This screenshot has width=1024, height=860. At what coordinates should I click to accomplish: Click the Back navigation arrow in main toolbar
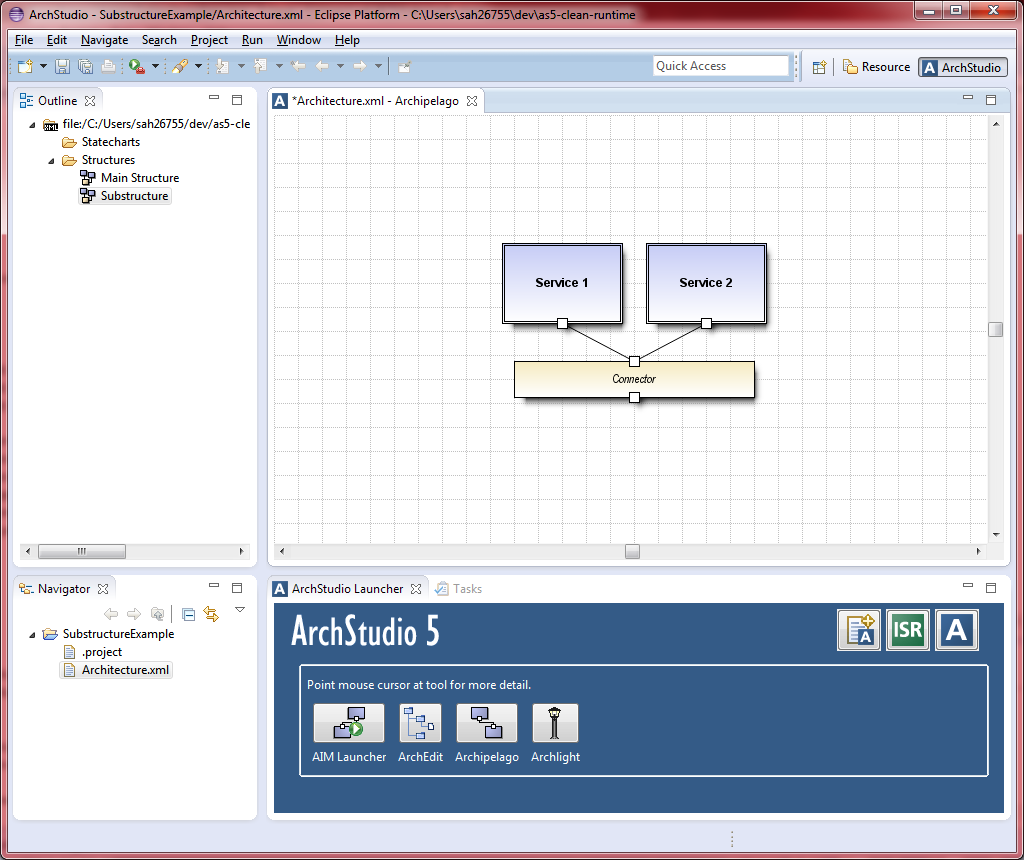click(x=322, y=66)
